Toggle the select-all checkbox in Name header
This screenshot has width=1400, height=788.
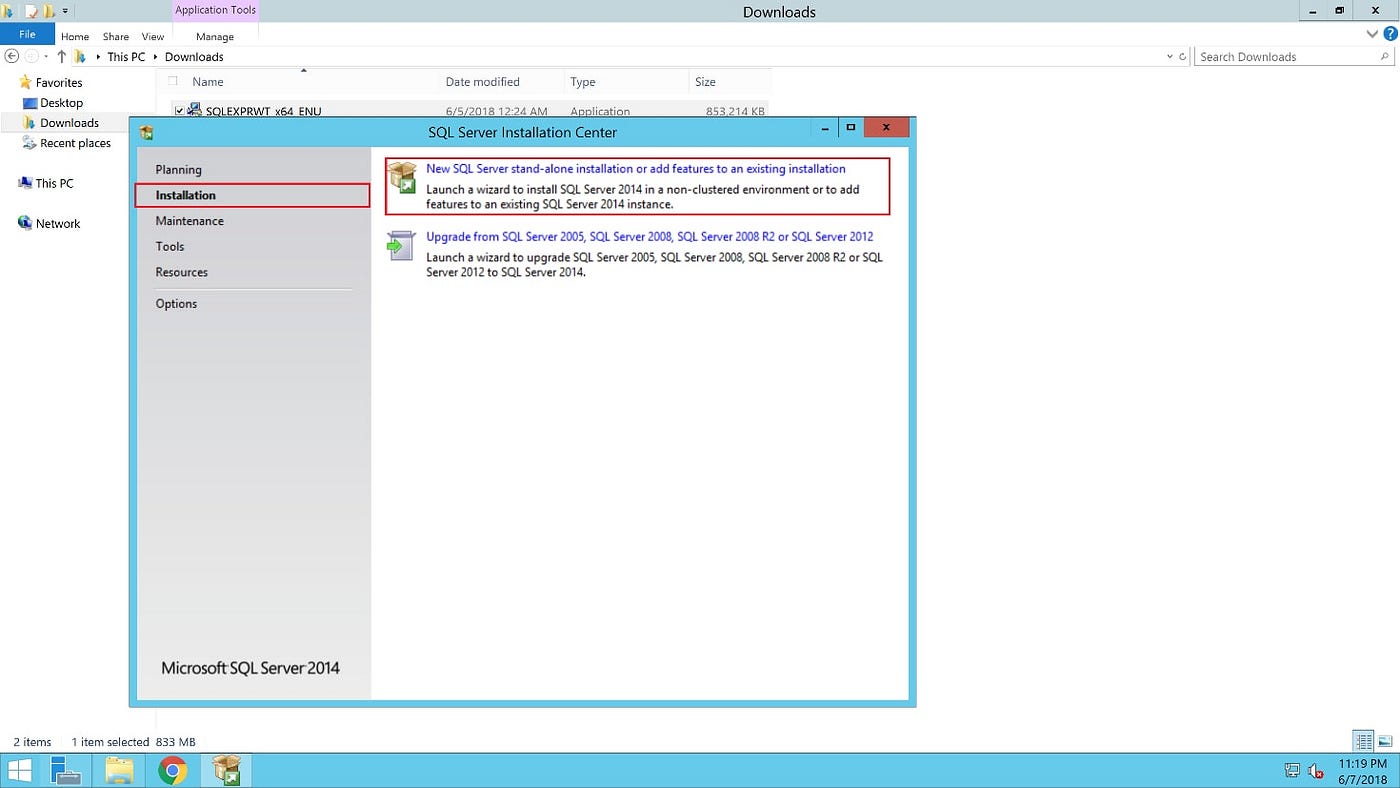(173, 81)
